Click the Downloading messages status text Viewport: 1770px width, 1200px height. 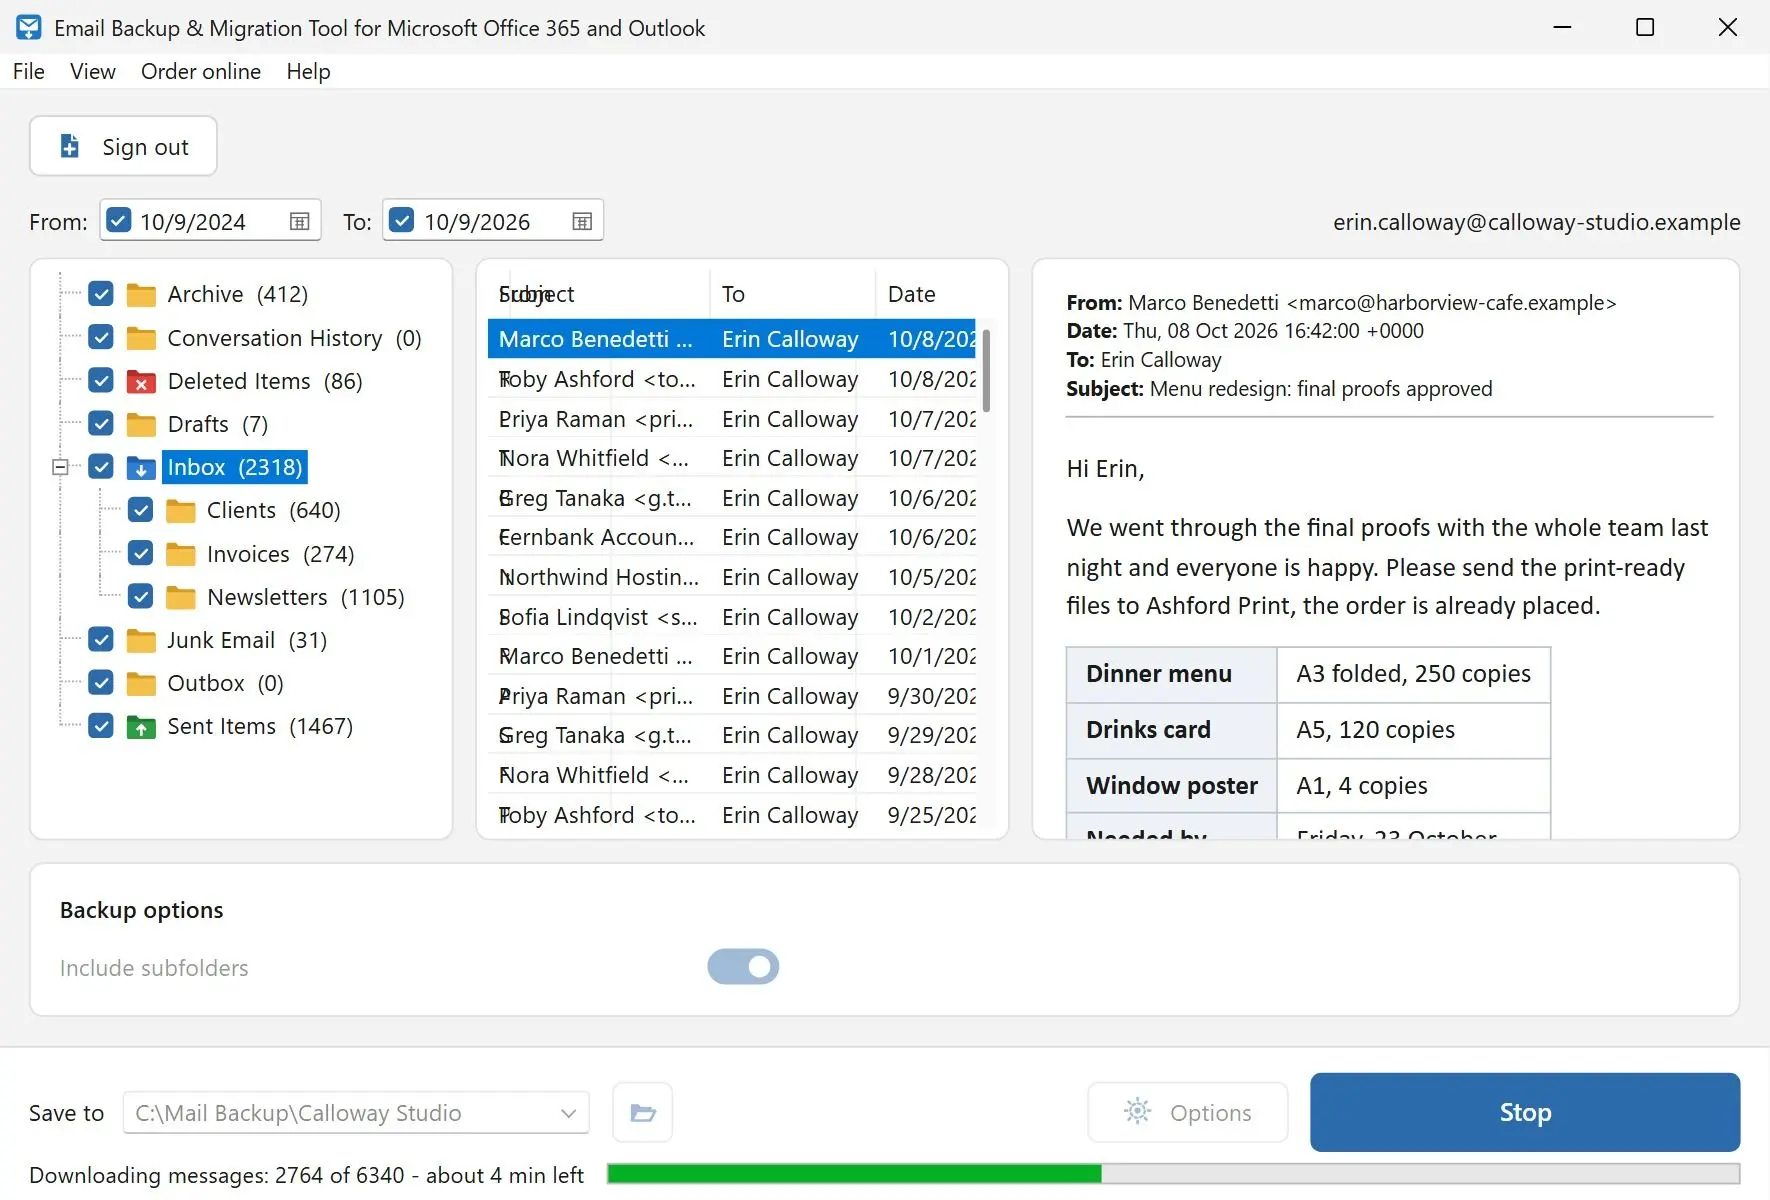306,1175
